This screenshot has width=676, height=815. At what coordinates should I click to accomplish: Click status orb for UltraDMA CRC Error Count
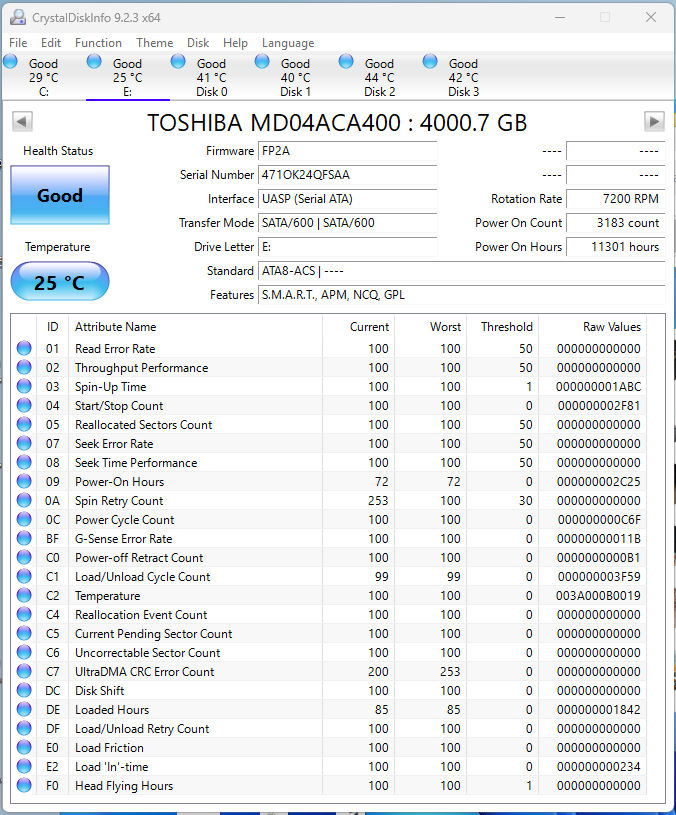24,672
